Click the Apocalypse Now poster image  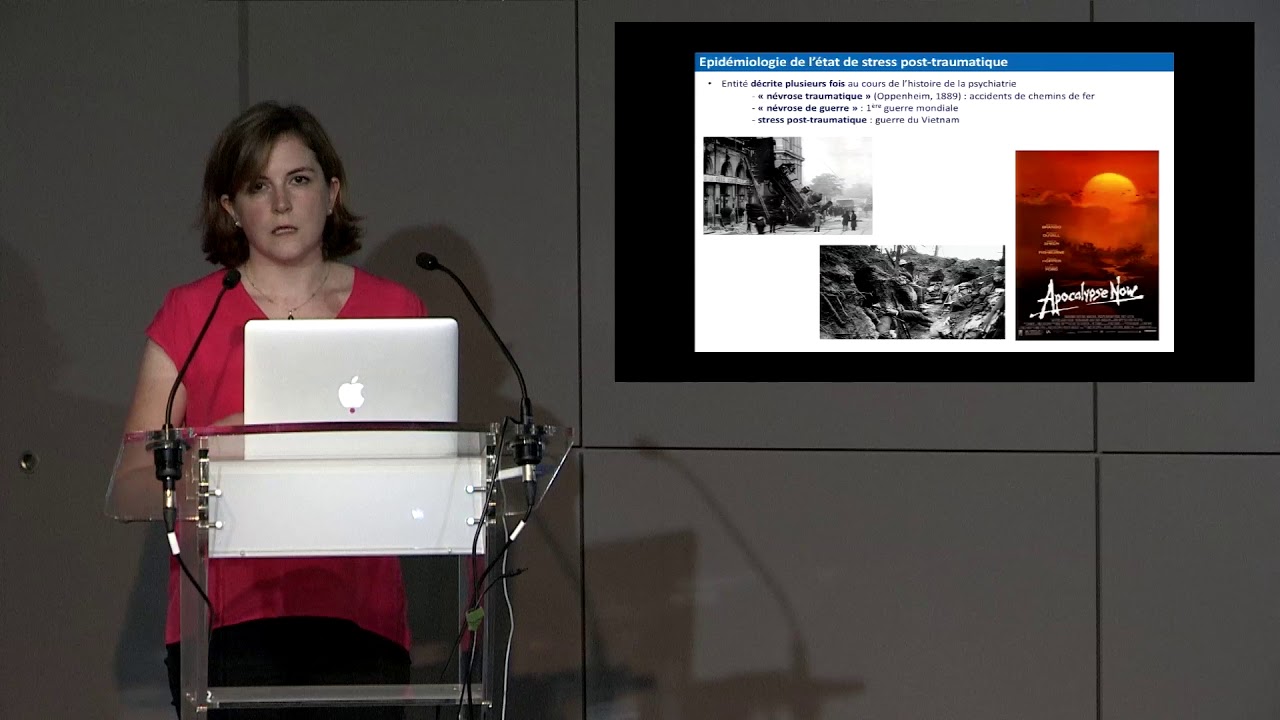point(1087,245)
